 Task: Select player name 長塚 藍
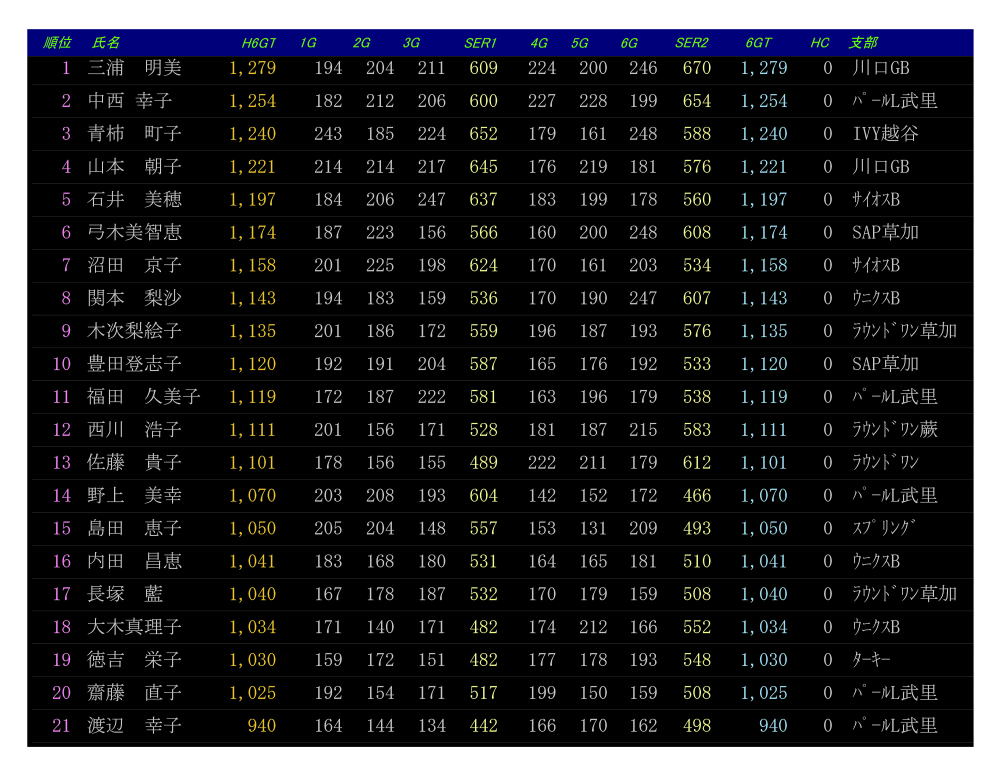[125, 594]
